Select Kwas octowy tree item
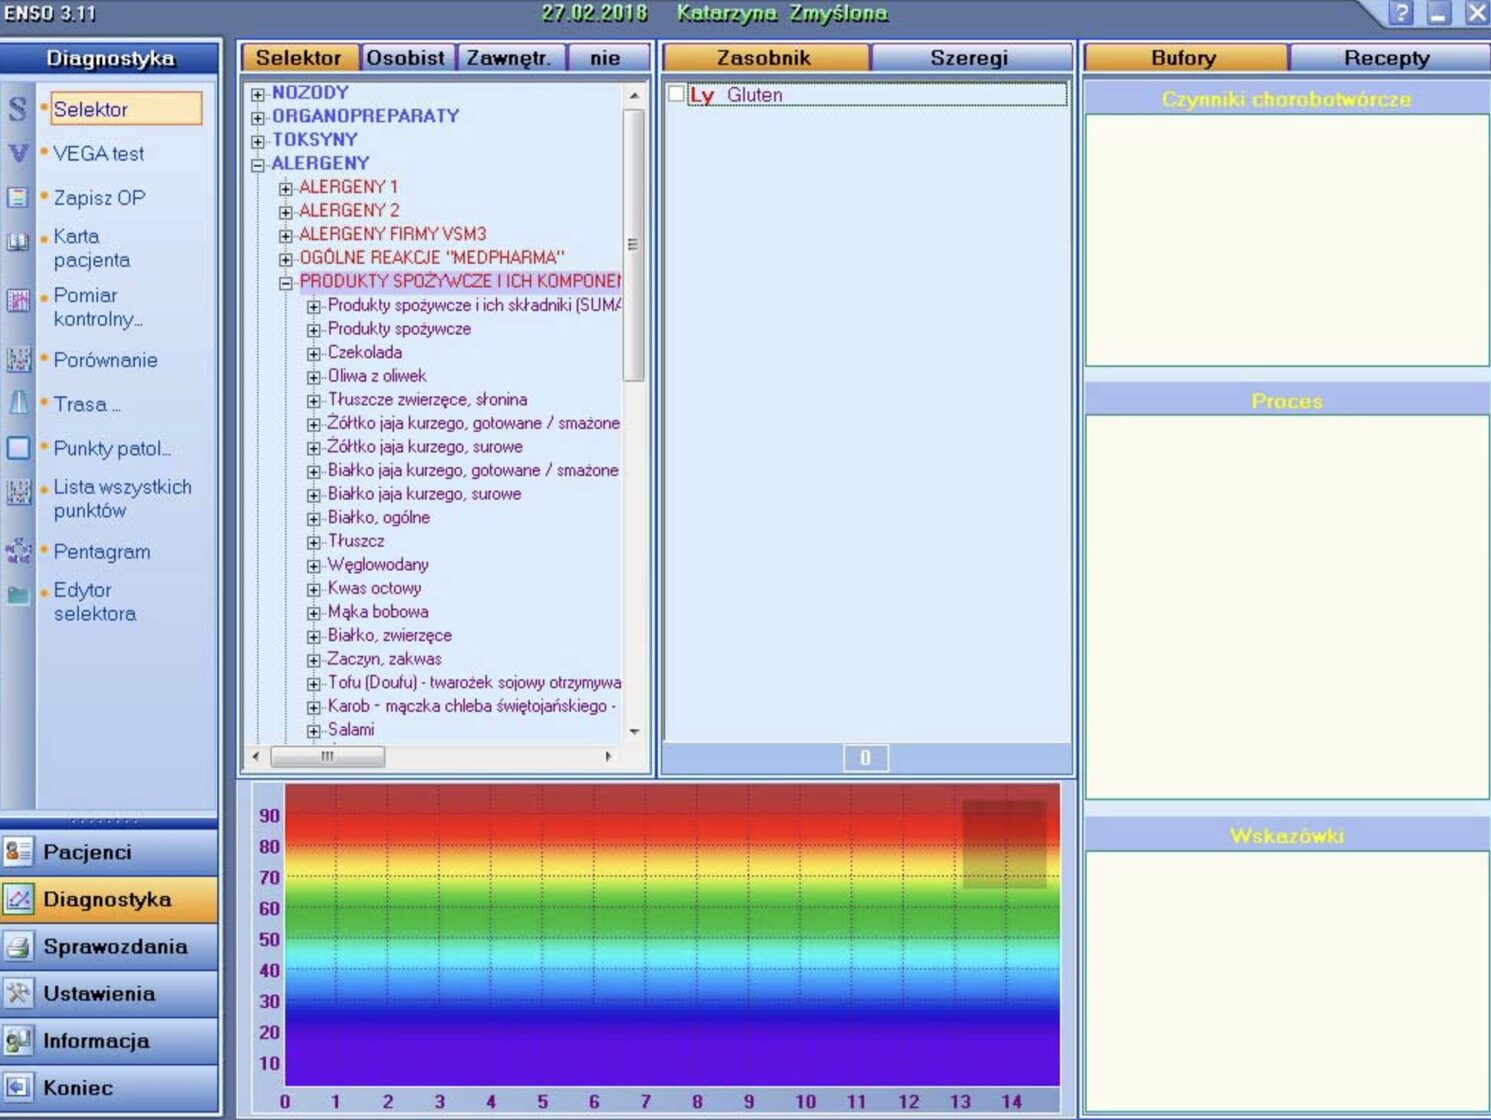Viewport: 1491px width, 1120px height. tap(374, 588)
